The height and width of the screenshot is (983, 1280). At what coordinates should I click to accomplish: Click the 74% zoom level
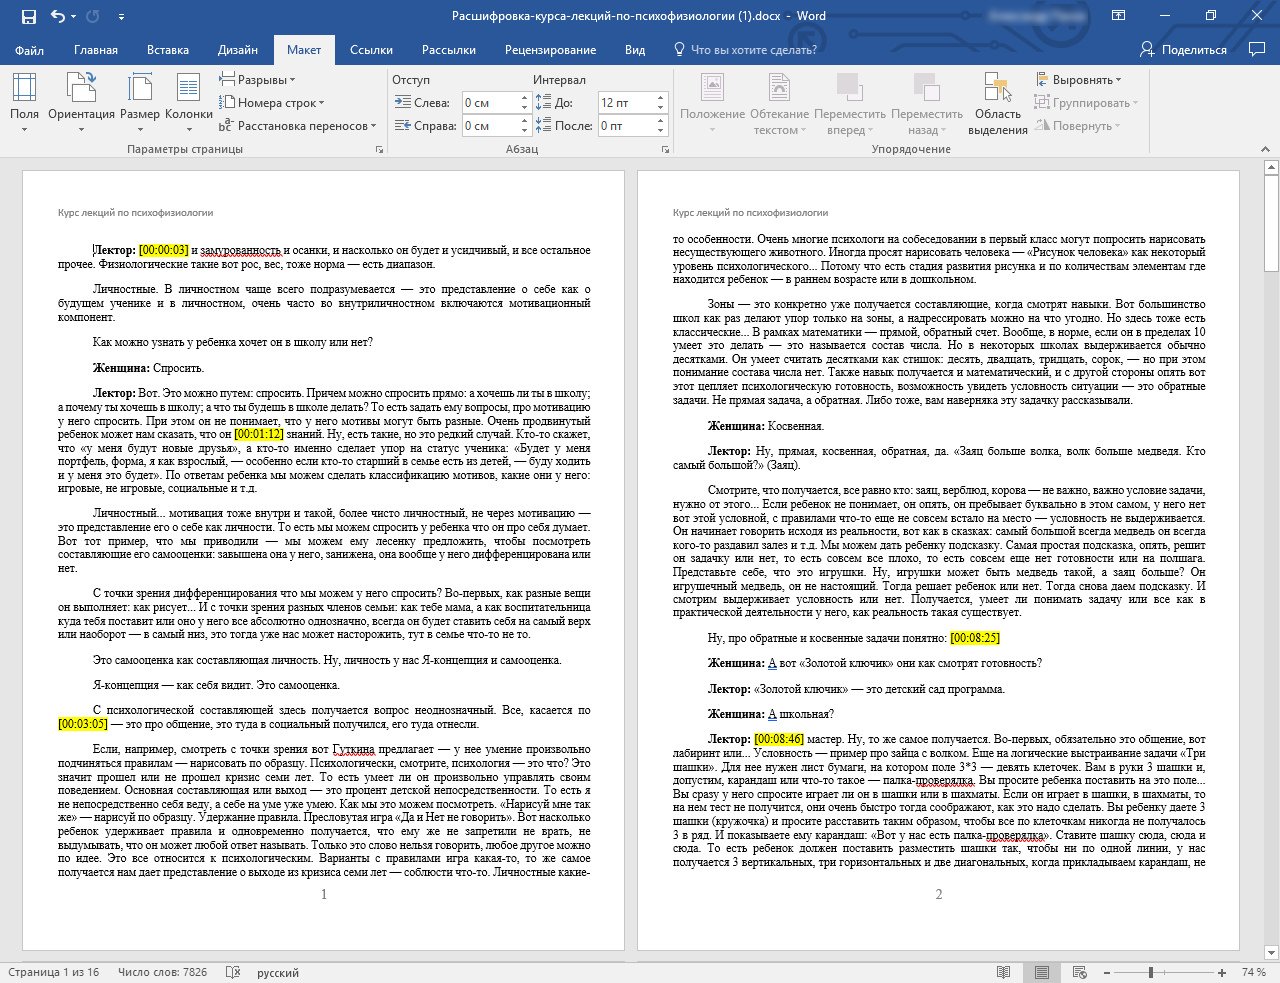tap(1253, 972)
